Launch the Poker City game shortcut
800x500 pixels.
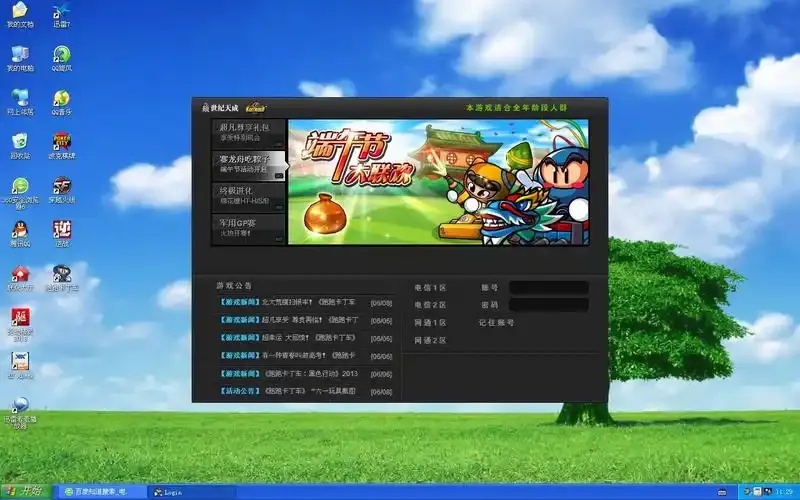tap(62, 146)
